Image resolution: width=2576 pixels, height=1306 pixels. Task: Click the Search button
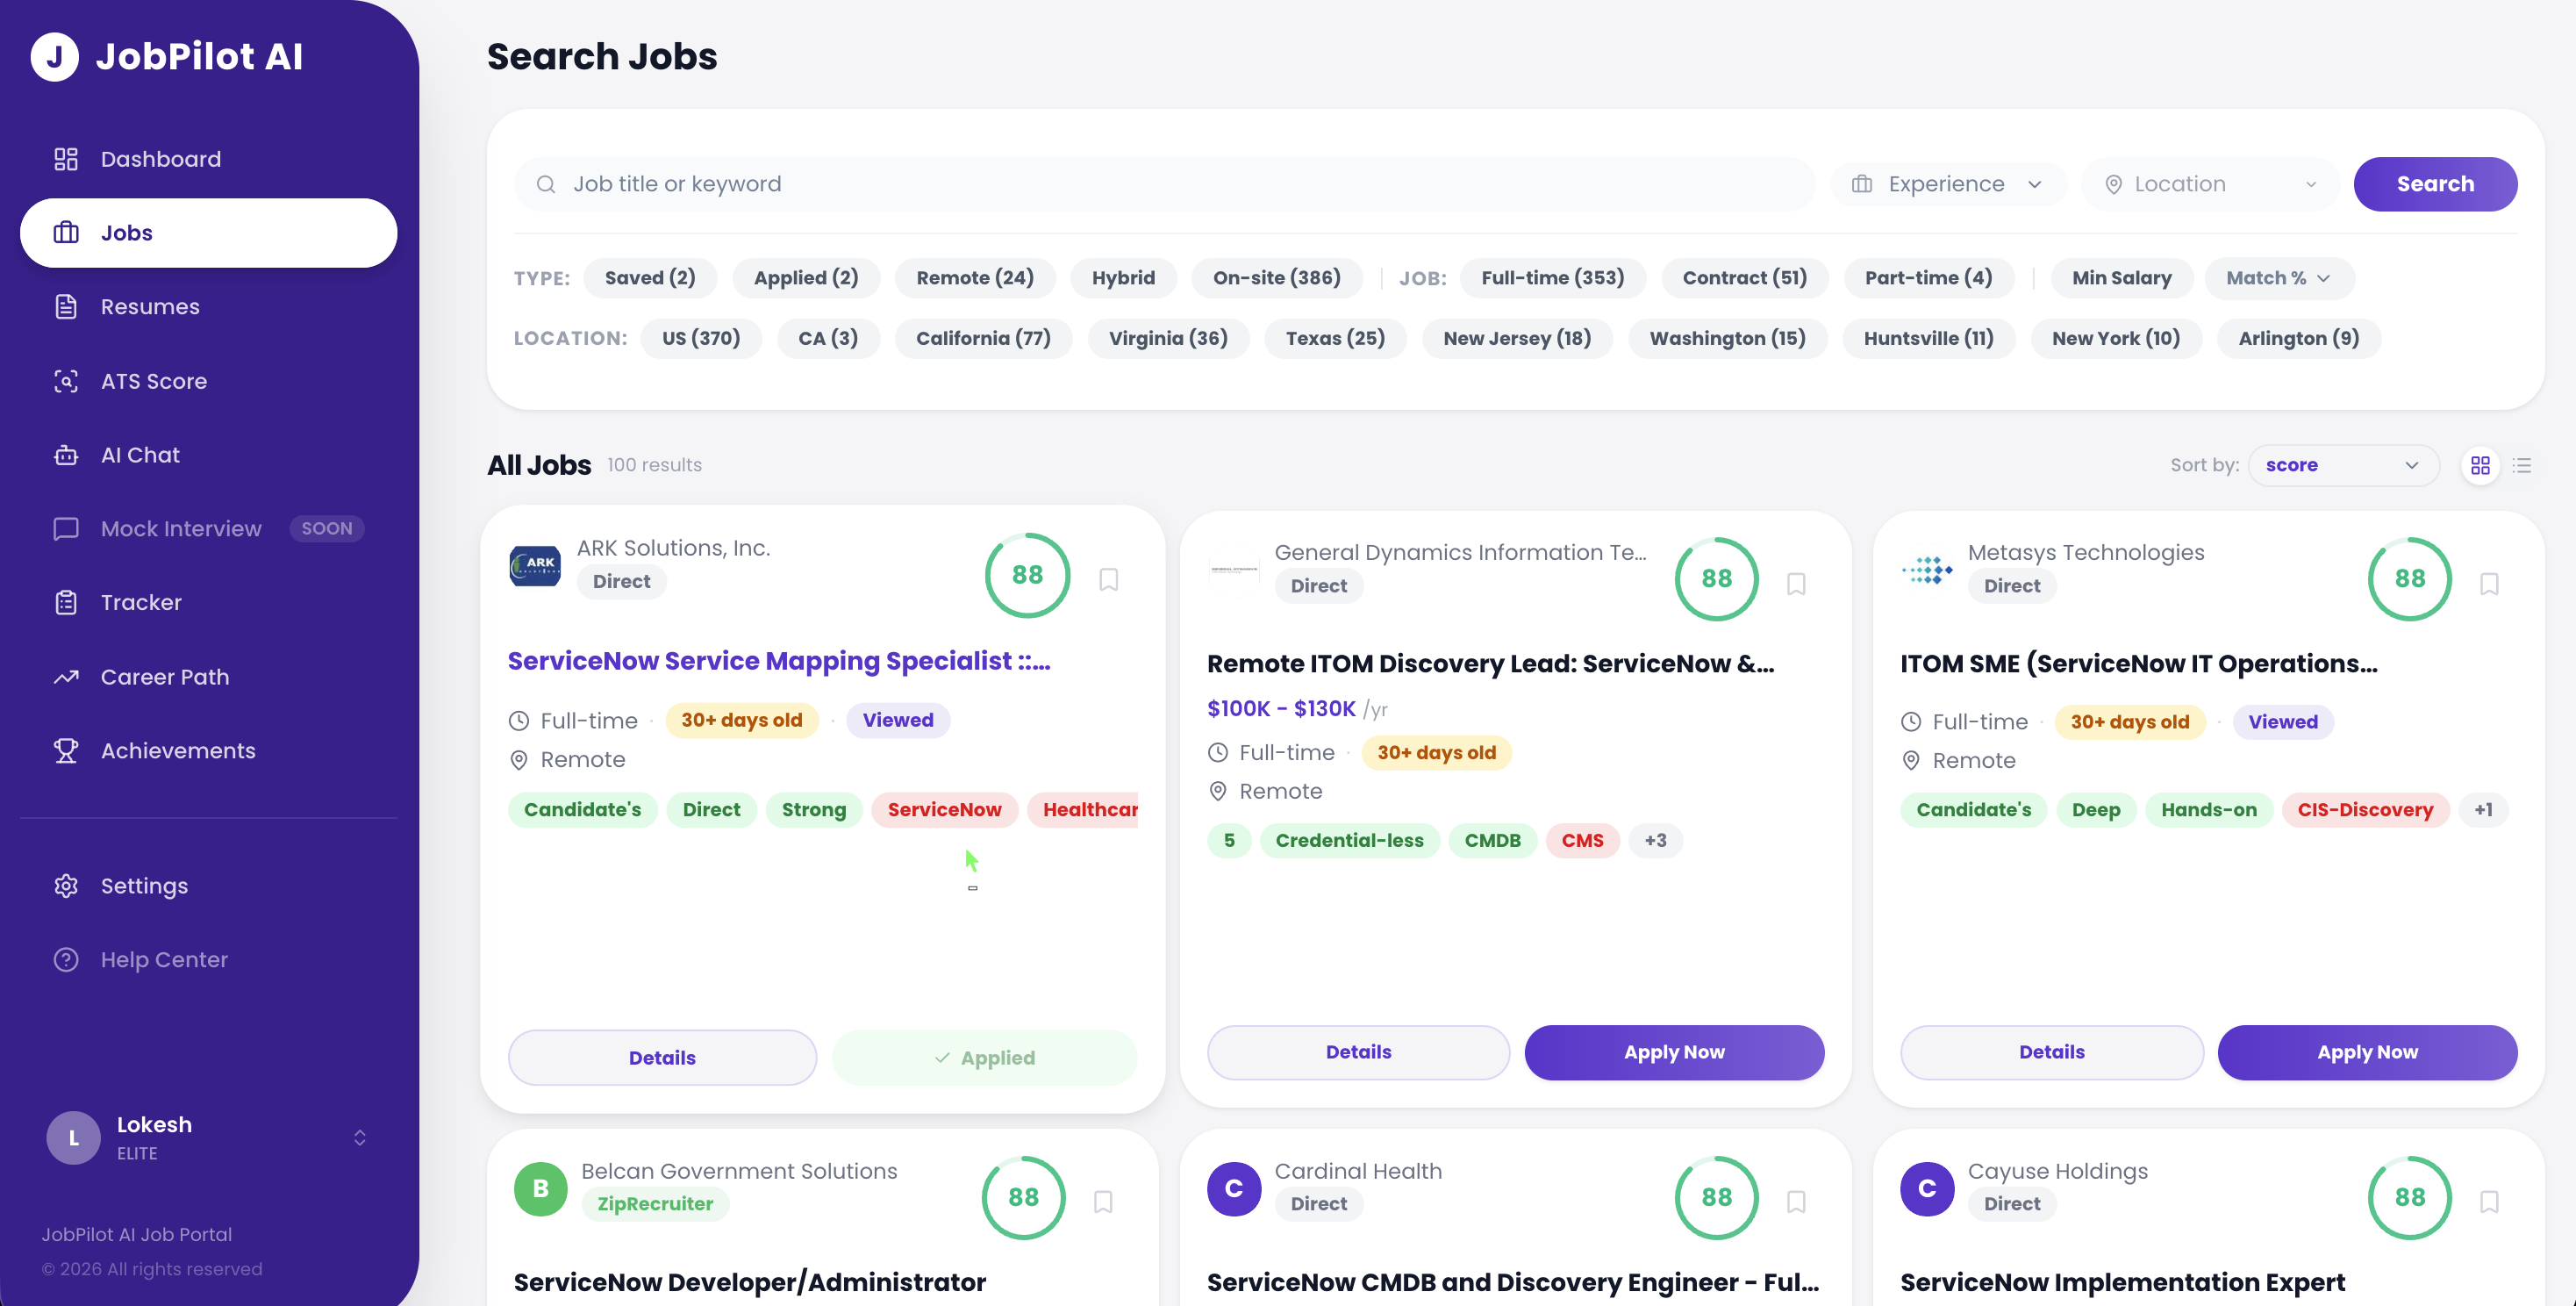coord(2434,184)
